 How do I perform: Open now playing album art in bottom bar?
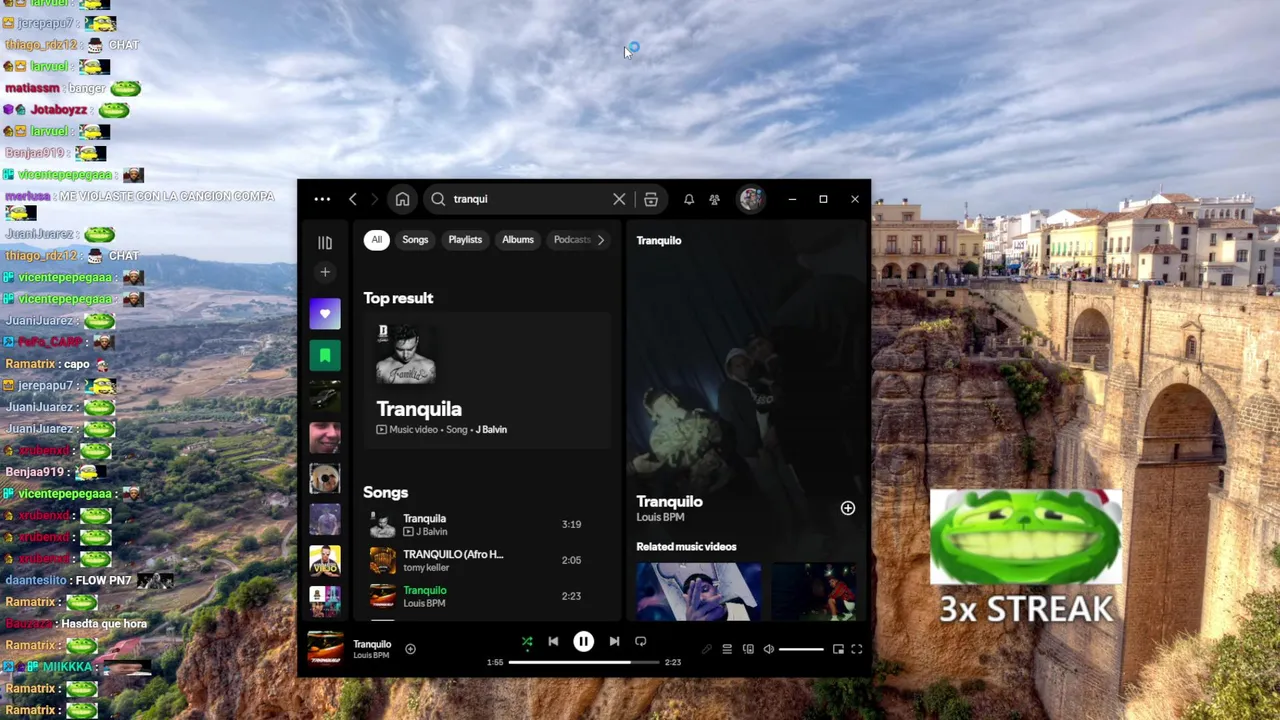(x=325, y=649)
